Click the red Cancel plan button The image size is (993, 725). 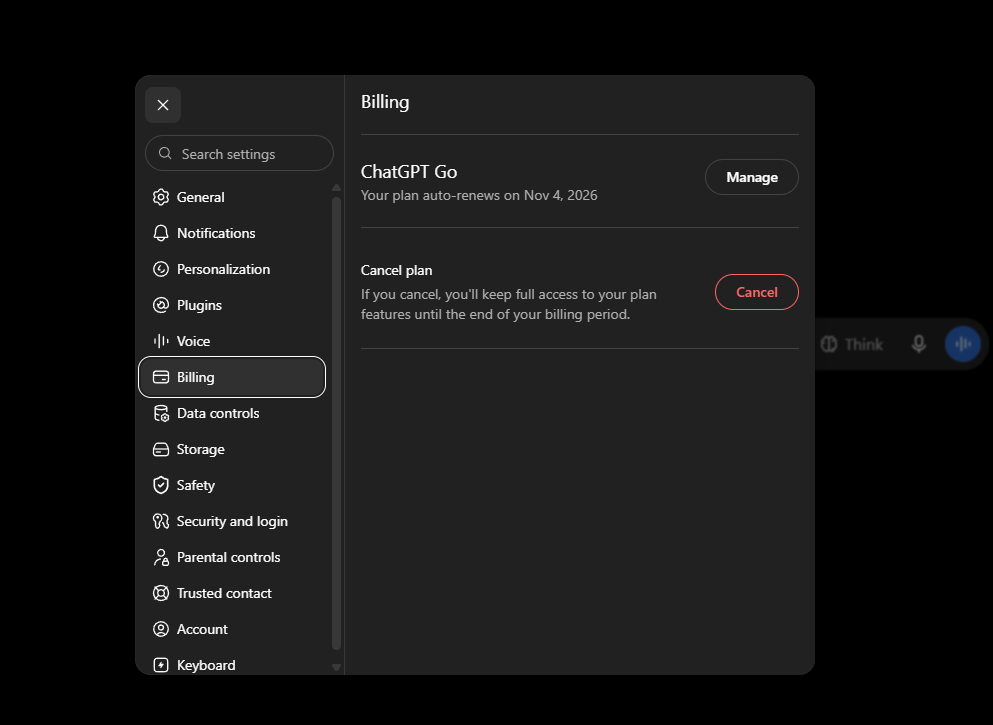(757, 292)
